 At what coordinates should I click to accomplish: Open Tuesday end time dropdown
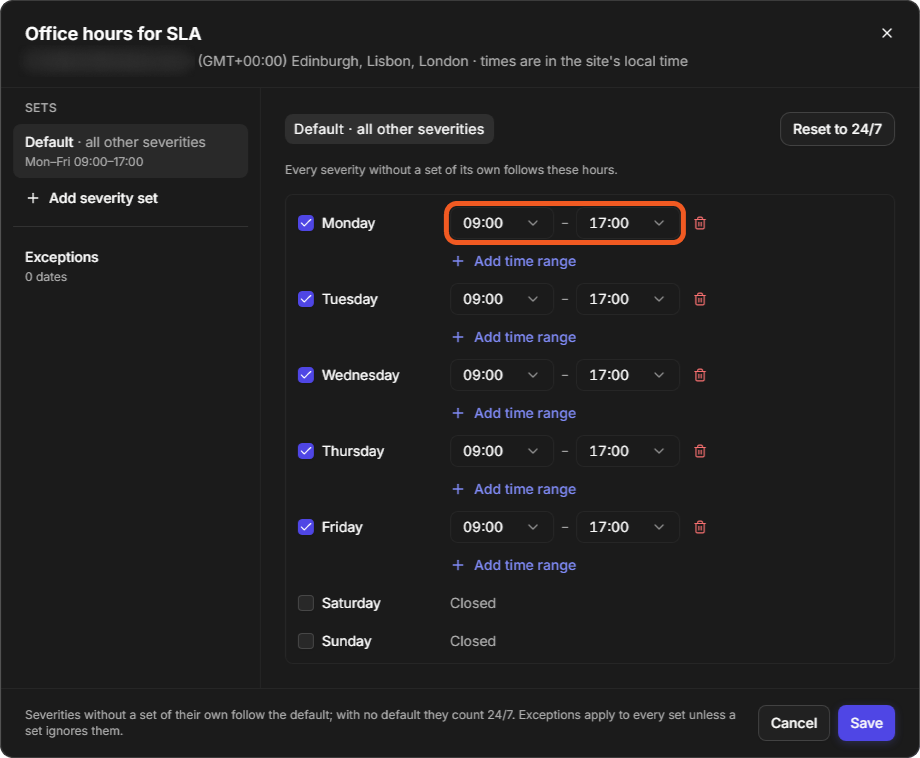628,299
